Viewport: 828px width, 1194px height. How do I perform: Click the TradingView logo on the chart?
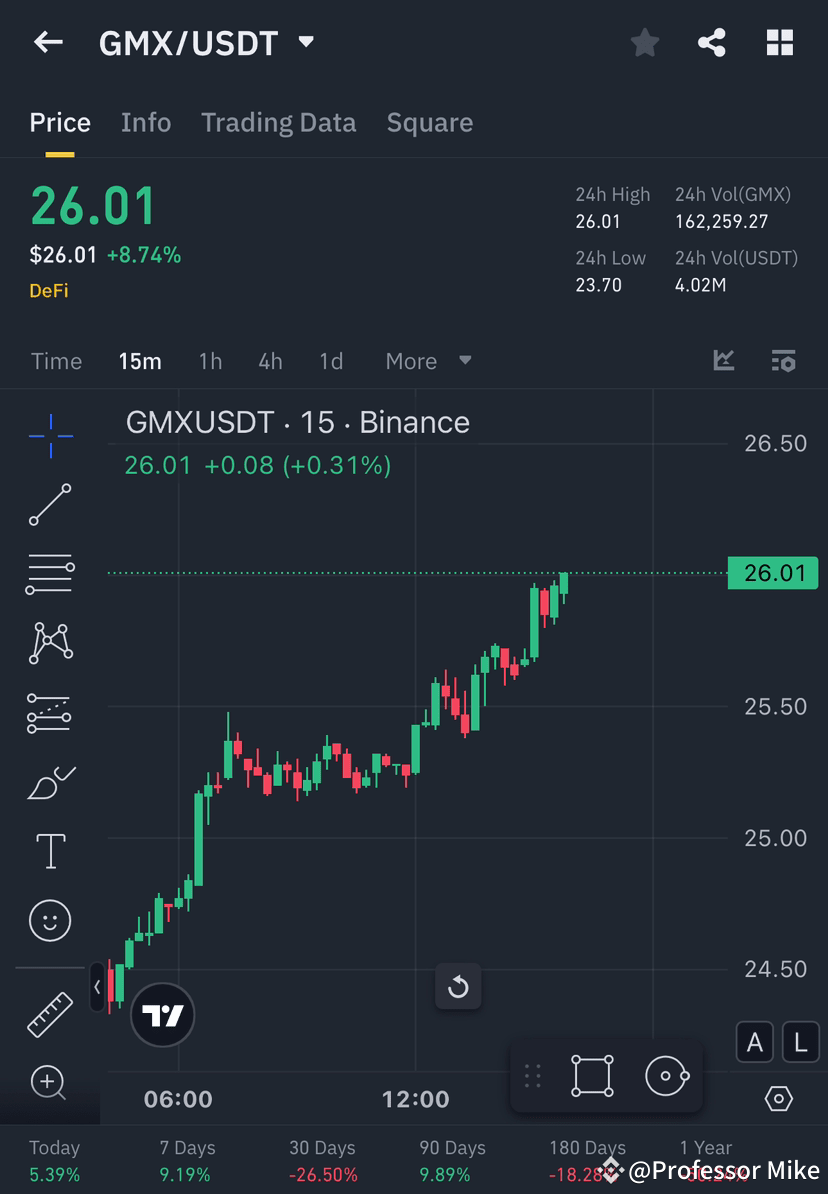pos(162,1015)
